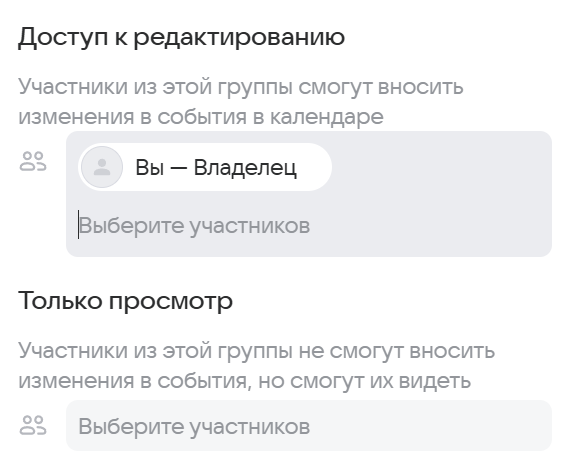This screenshot has height=473, width=572.
Task: Click the editing-group description about changing calendar events
Action: 241,101
